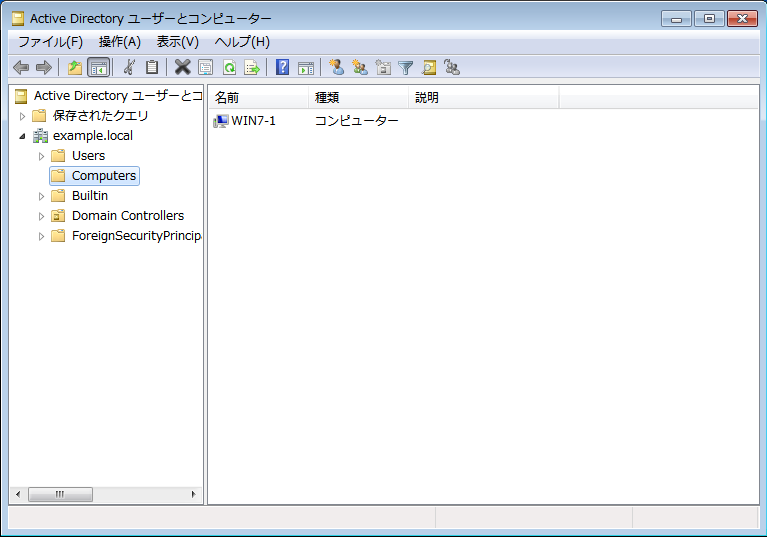The width and height of the screenshot is (767, 537).
Task: Click the Delete X toolbar icon
Action: [182, 67]
